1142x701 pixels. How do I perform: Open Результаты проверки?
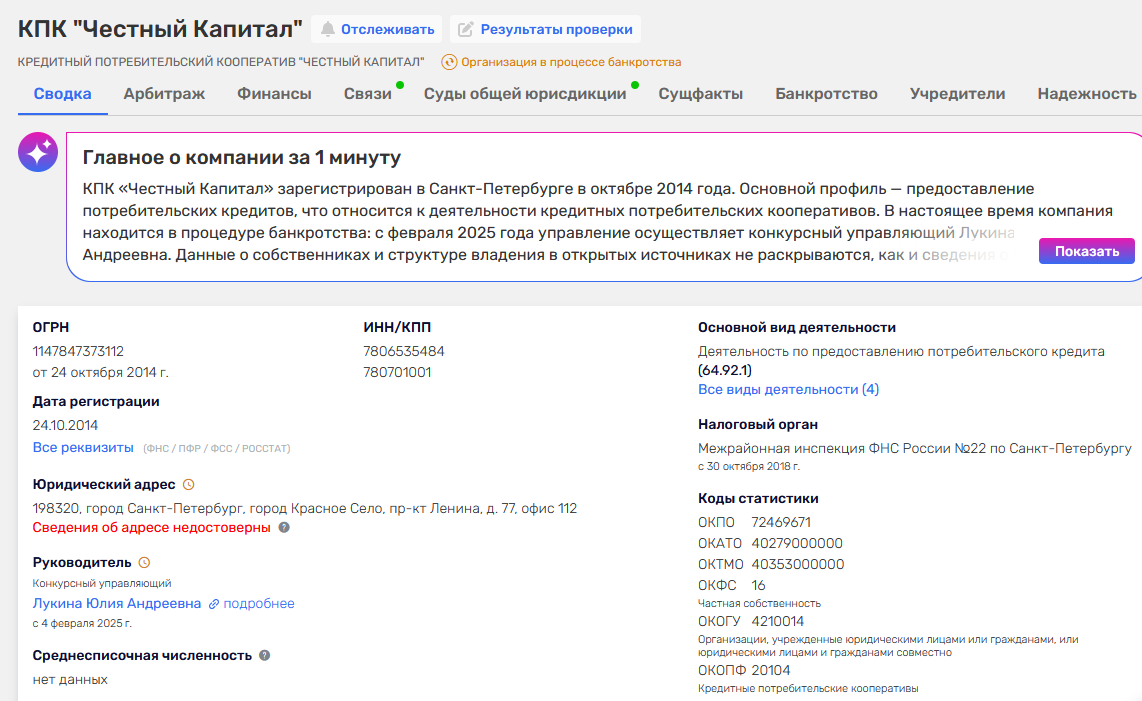[x=546, y=29]
